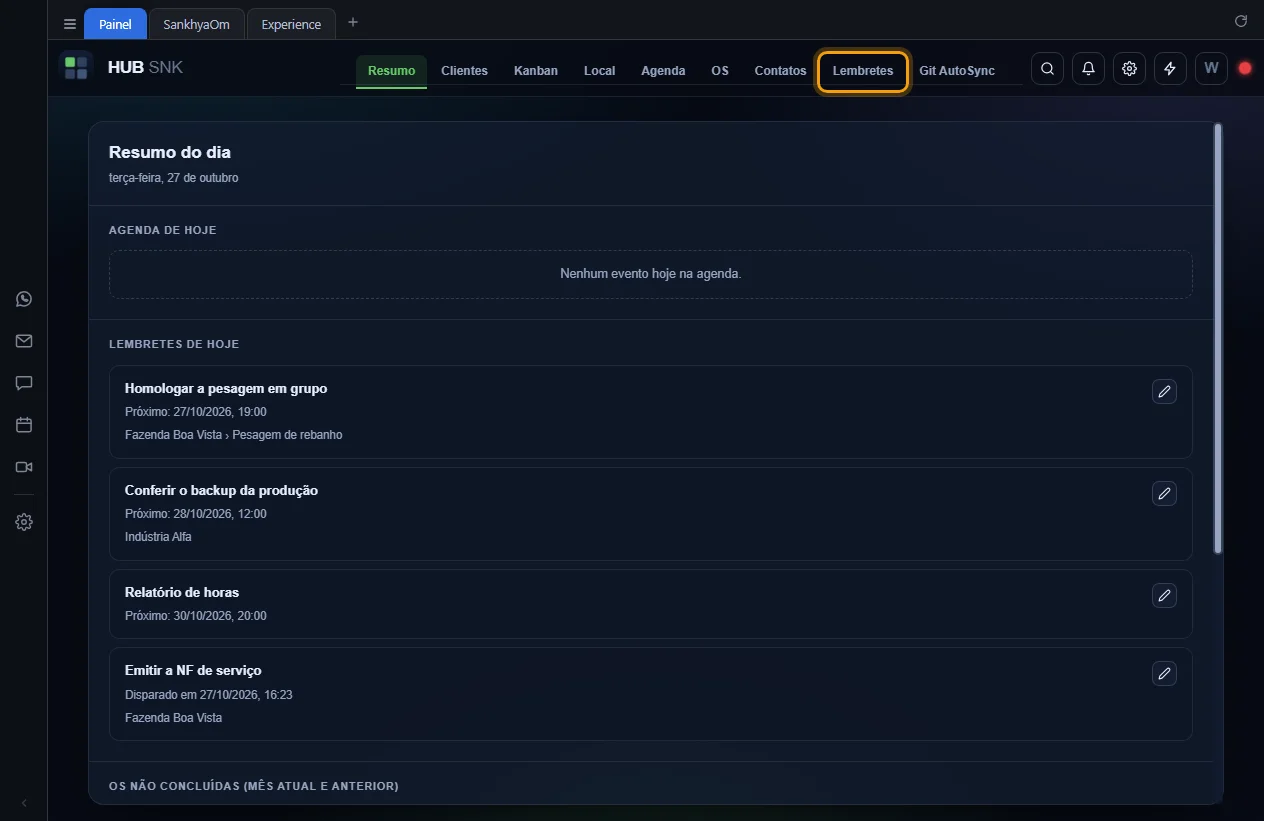The image size is (1264, 821).
Task: Switch to the SankhyaOm tab
Action: (196, 24)
